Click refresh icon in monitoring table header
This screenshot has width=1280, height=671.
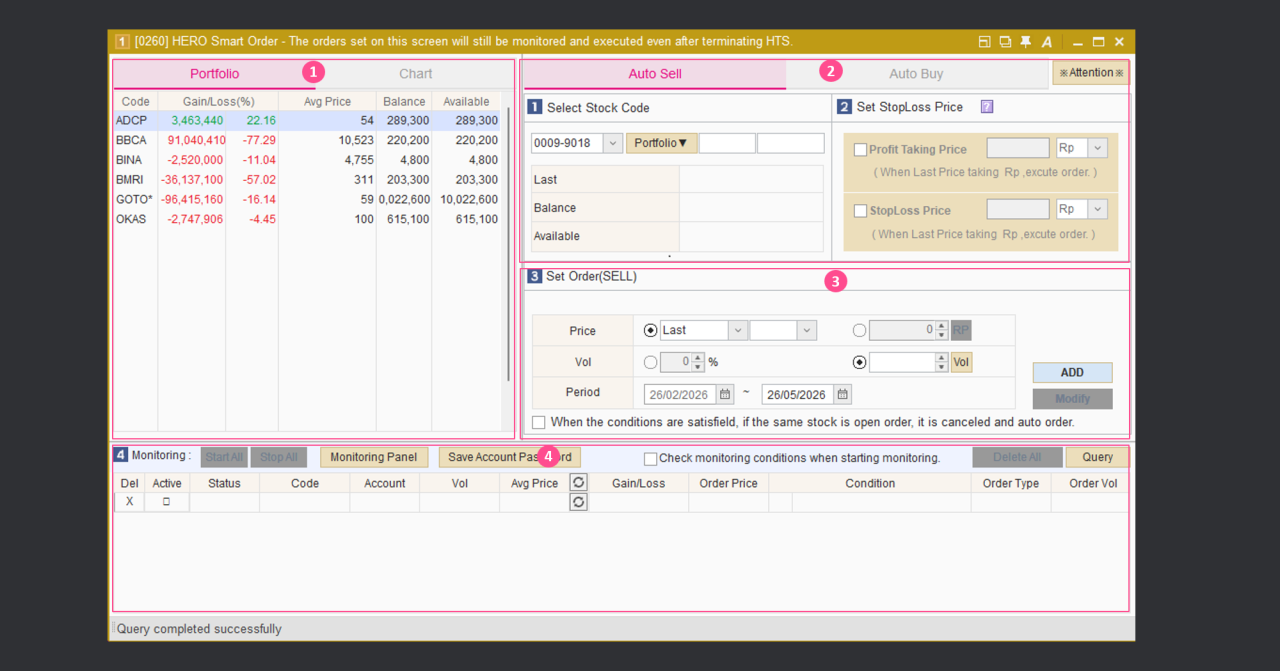click(578, 483)
